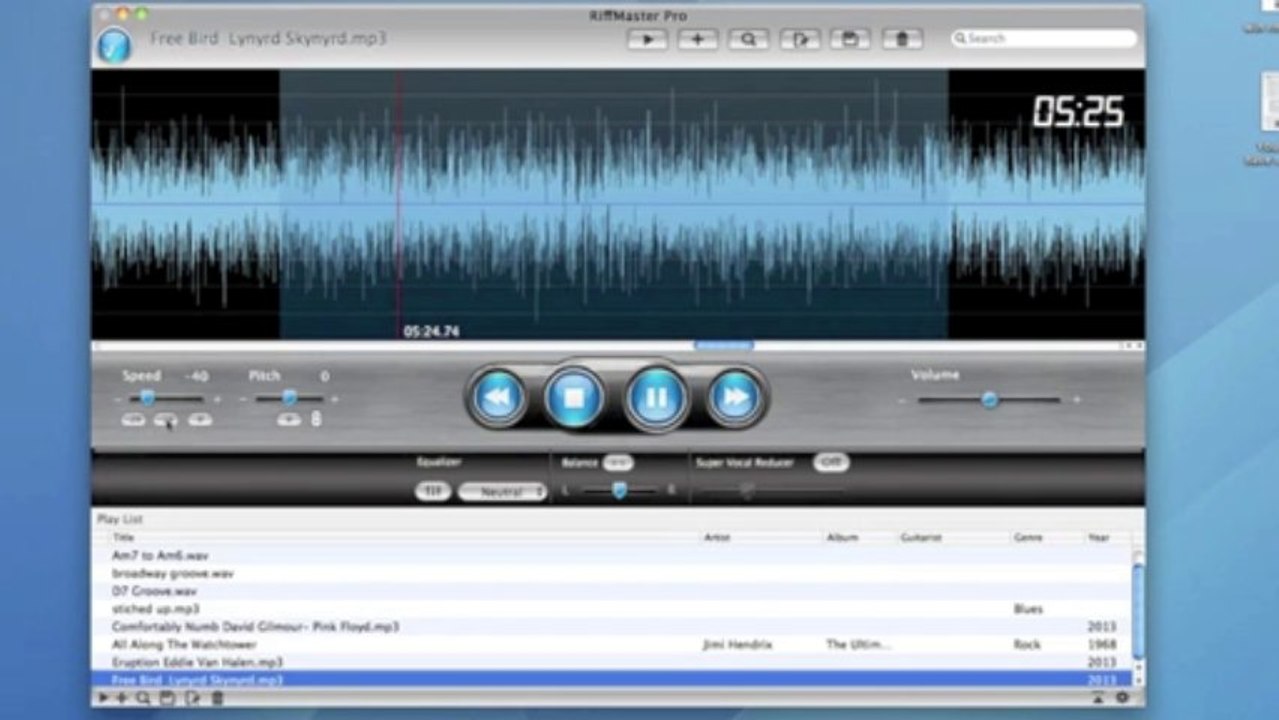Toggle the Super Vocal Reducer Off switch
Image resolution: width=1279 pixels, height=720 pixels.
[830, 463]
